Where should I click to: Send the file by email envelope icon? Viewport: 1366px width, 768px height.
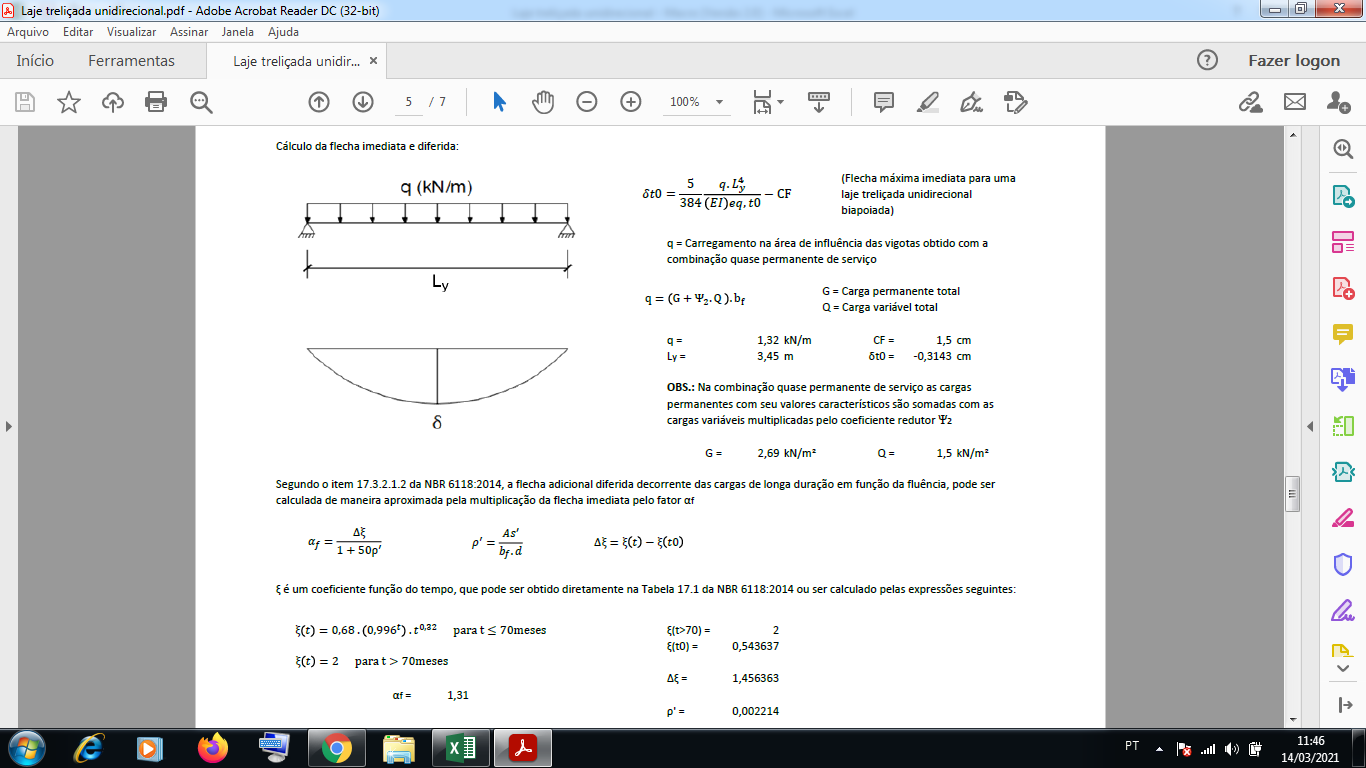click(x=1295, y=102)
